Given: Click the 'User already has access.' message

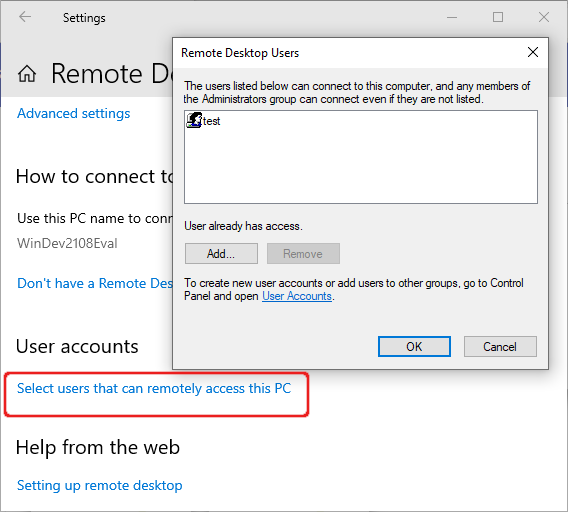Looking at the screenshot, I should tap(243, 226).
